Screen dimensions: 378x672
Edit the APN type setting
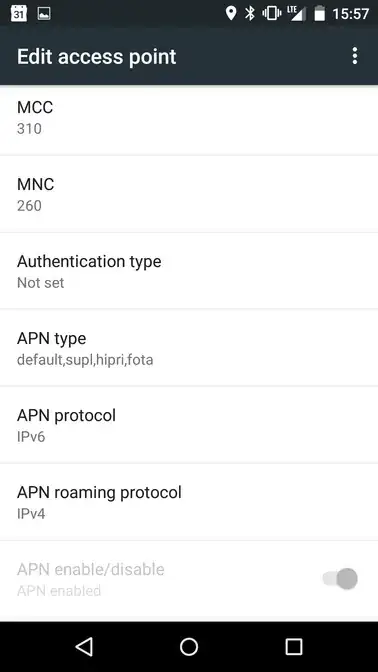point(189,348)
